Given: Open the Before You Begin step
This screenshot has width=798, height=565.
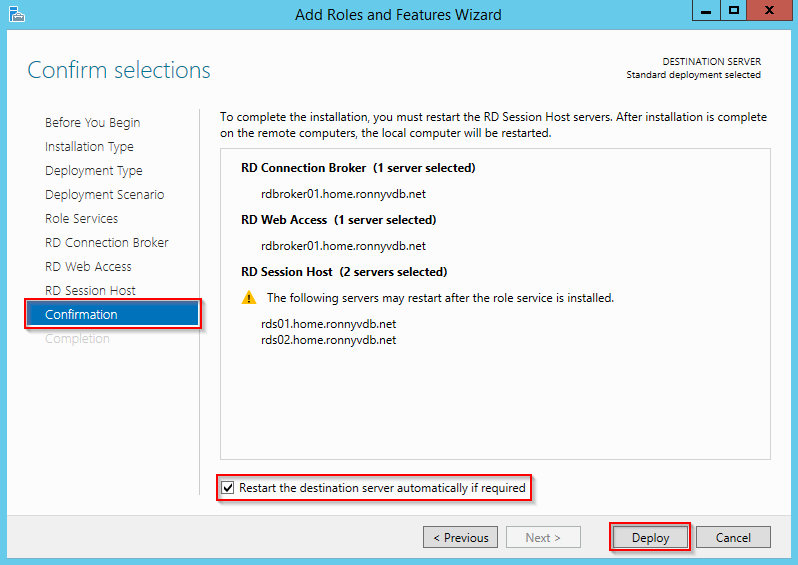Looking at the screenshot, I should [92, 123].
